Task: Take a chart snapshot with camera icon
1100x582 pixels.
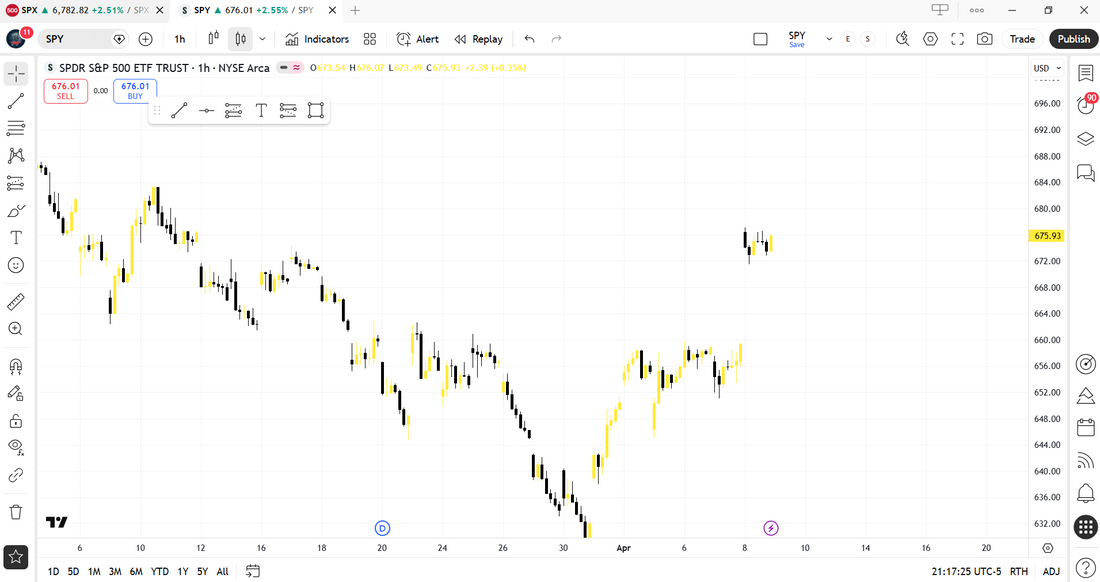Action: click(985, 39)
